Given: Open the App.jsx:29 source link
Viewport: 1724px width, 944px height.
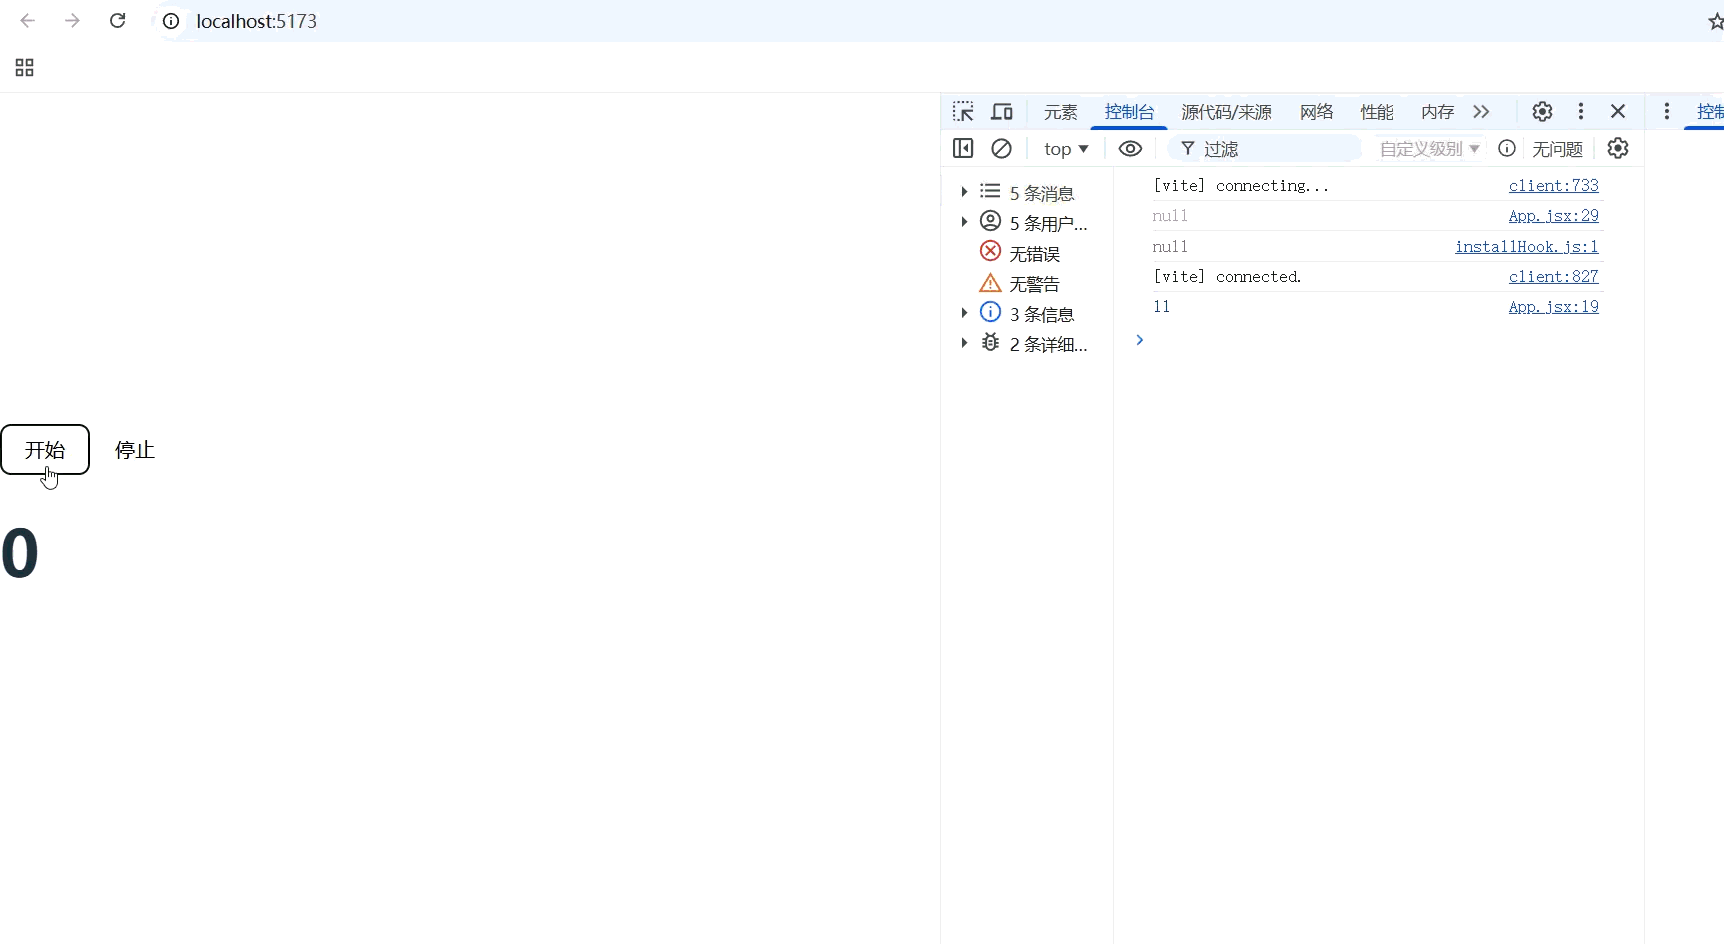Looking at the screenshot, I should [1554, 216].
